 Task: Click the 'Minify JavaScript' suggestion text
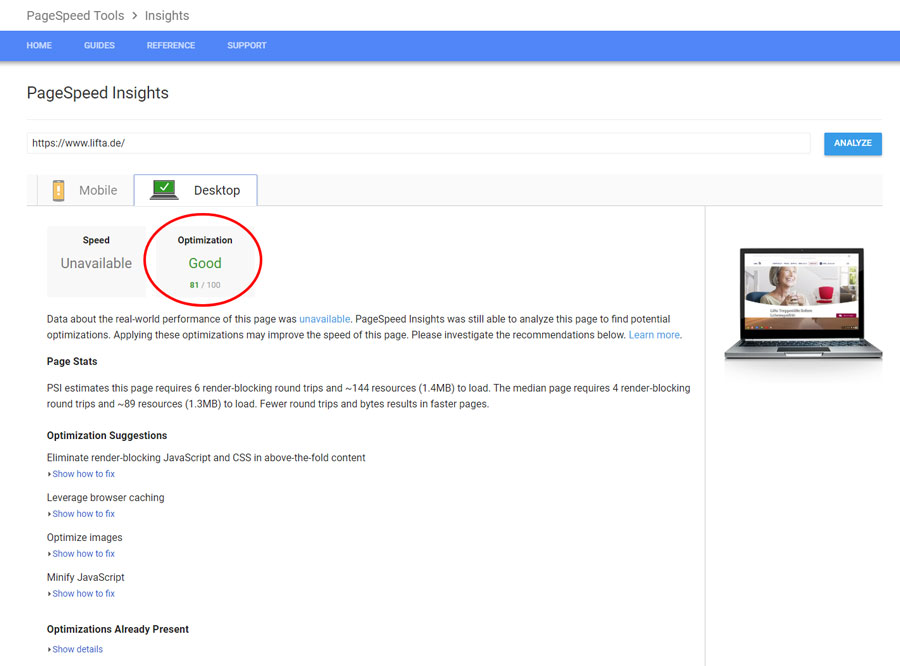[86, 577]
